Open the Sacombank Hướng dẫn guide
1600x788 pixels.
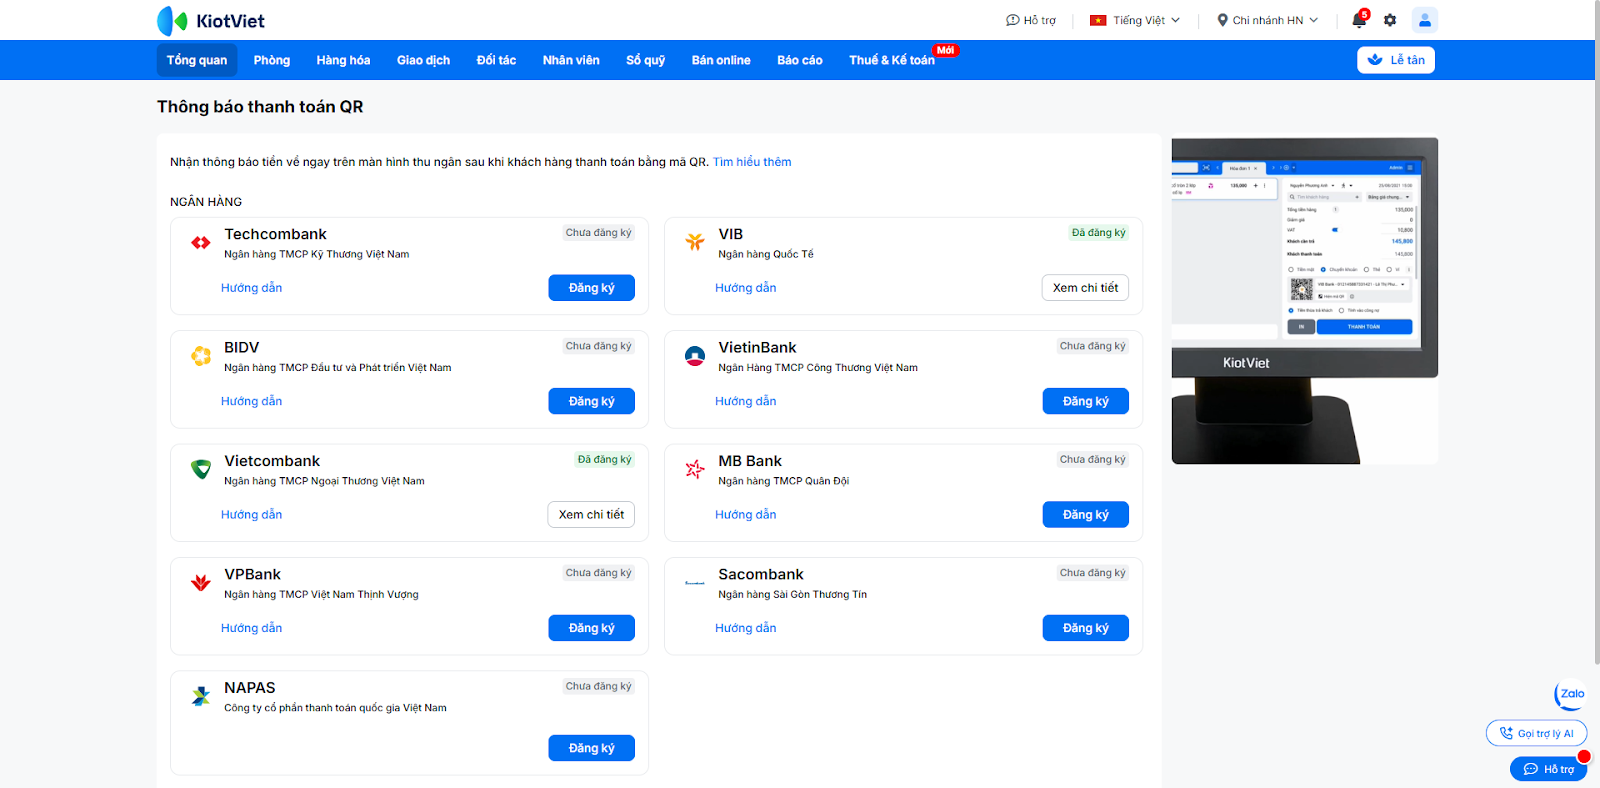pyautogui.click(x=746, y=628)
